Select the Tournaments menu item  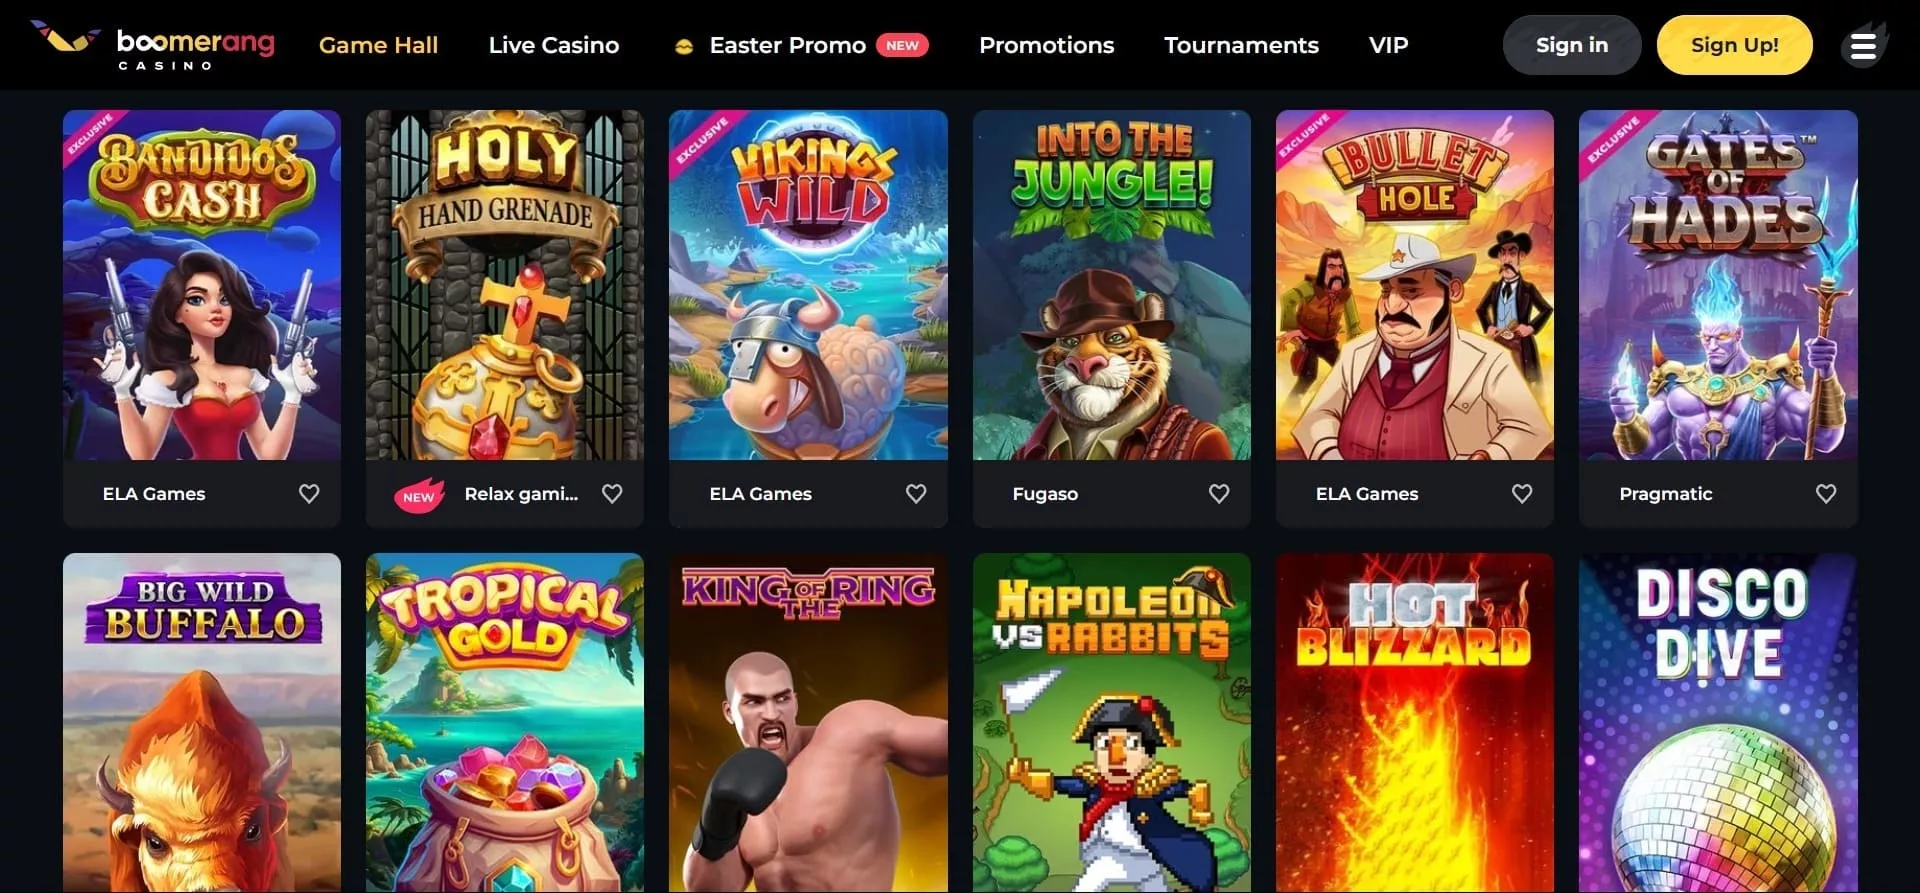(x=1241, y=45)
